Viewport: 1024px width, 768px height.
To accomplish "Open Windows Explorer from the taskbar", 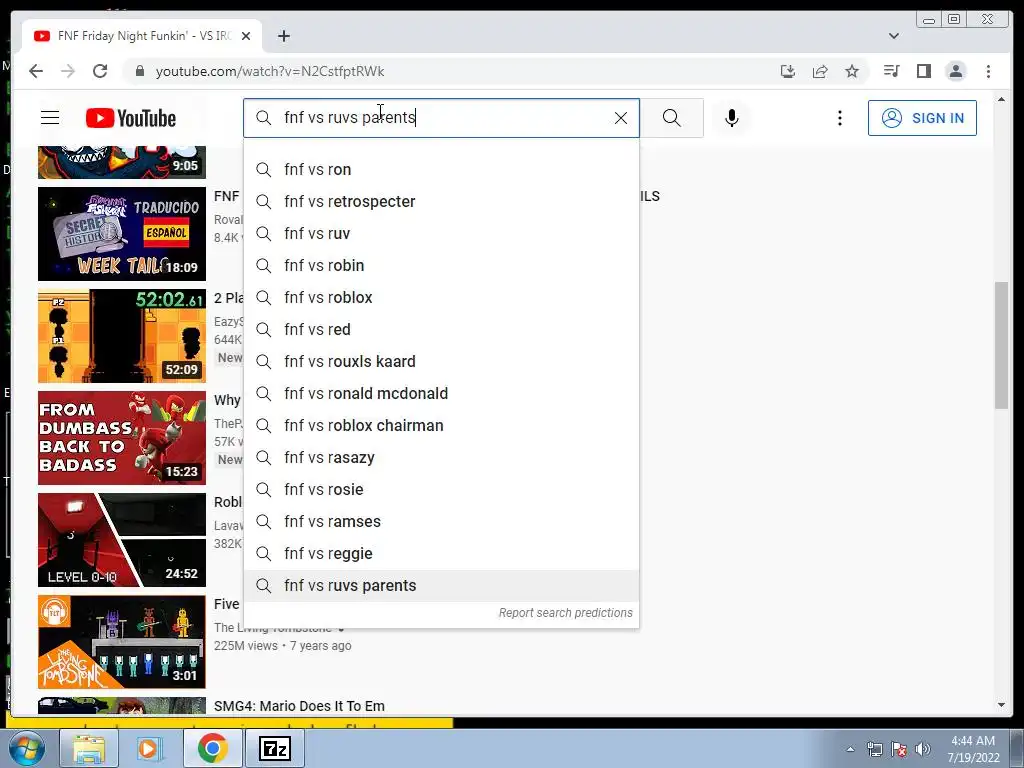I will point(89,748).
